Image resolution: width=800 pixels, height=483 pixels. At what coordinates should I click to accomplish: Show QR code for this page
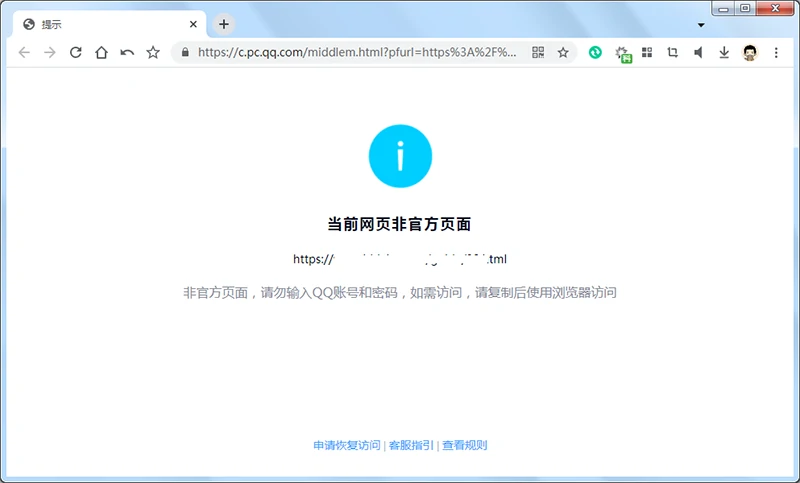pyautogui.click(x=538, y=53)
